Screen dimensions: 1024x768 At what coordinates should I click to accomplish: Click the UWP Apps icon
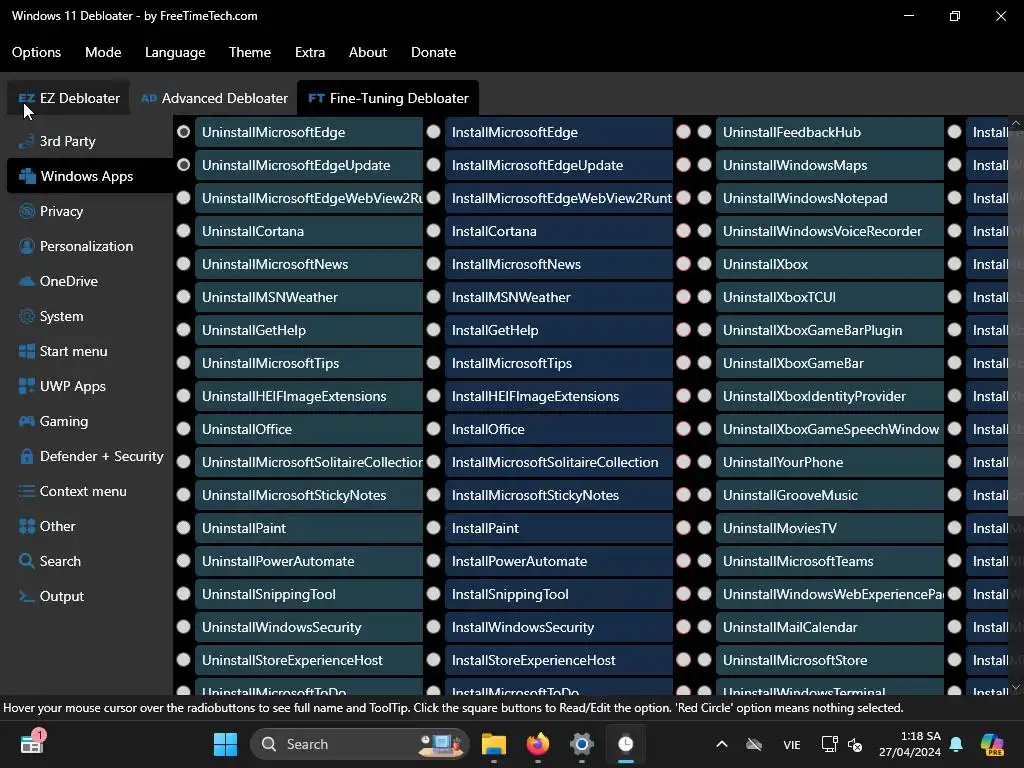click(27, 386)
